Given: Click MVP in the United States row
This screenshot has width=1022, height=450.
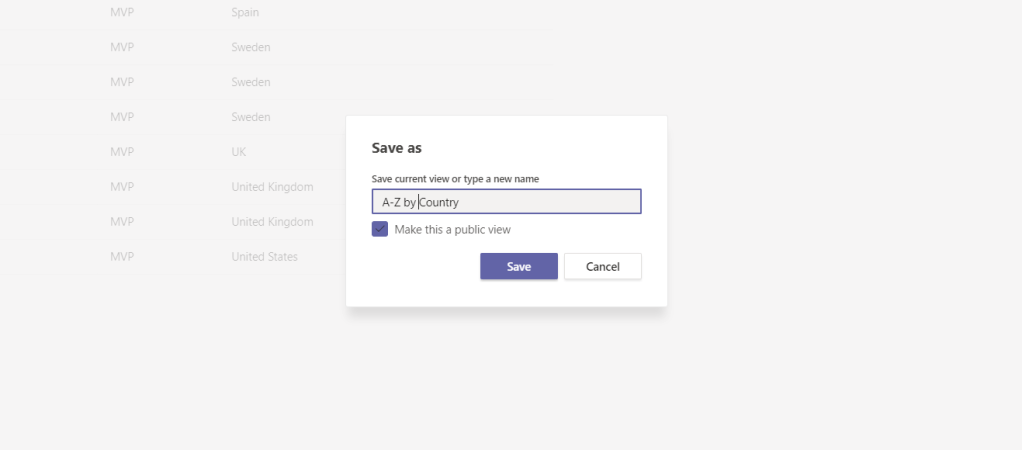Looking at the screenshot, I should point(122,257).
